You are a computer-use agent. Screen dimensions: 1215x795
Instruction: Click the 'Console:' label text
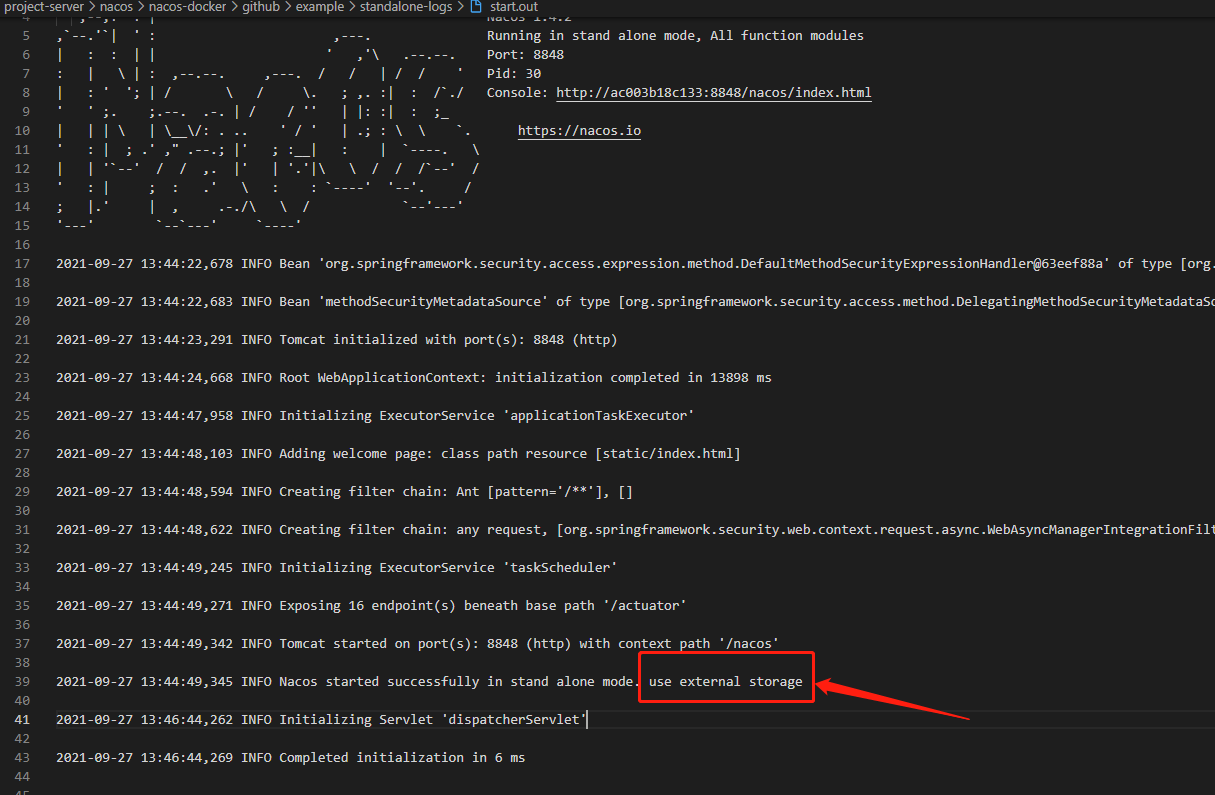pos(517,93)
